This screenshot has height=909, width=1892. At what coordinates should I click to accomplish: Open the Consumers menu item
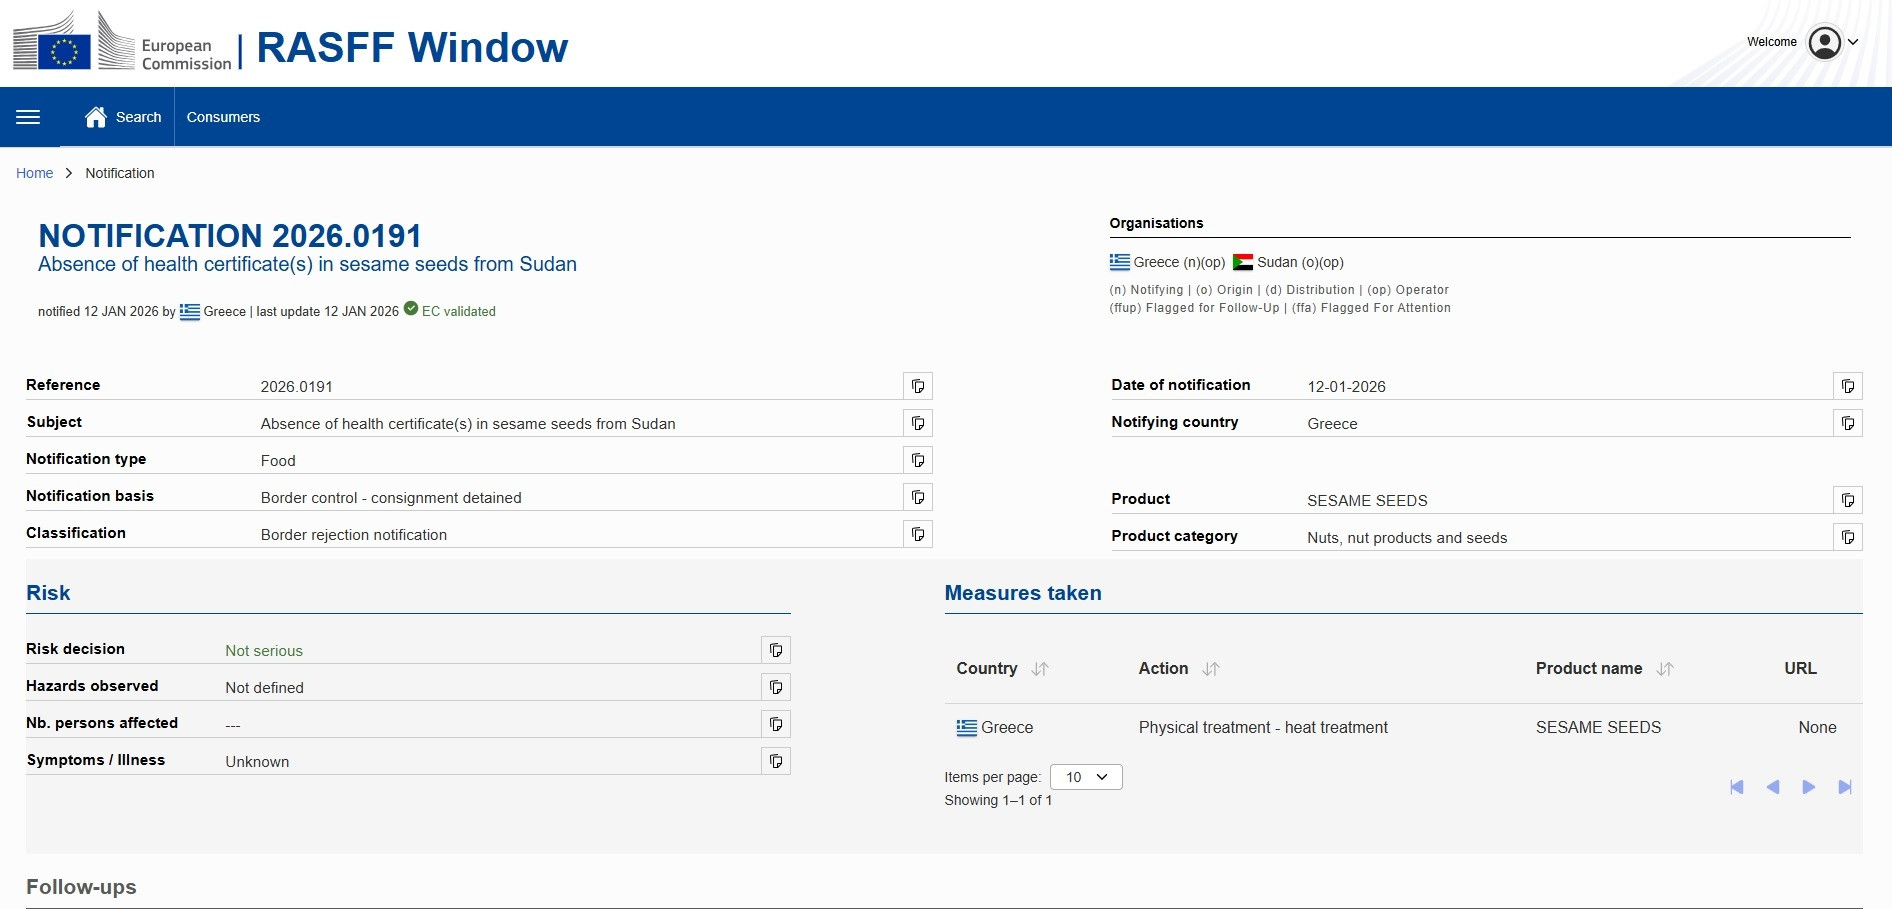tap(223, 117)
